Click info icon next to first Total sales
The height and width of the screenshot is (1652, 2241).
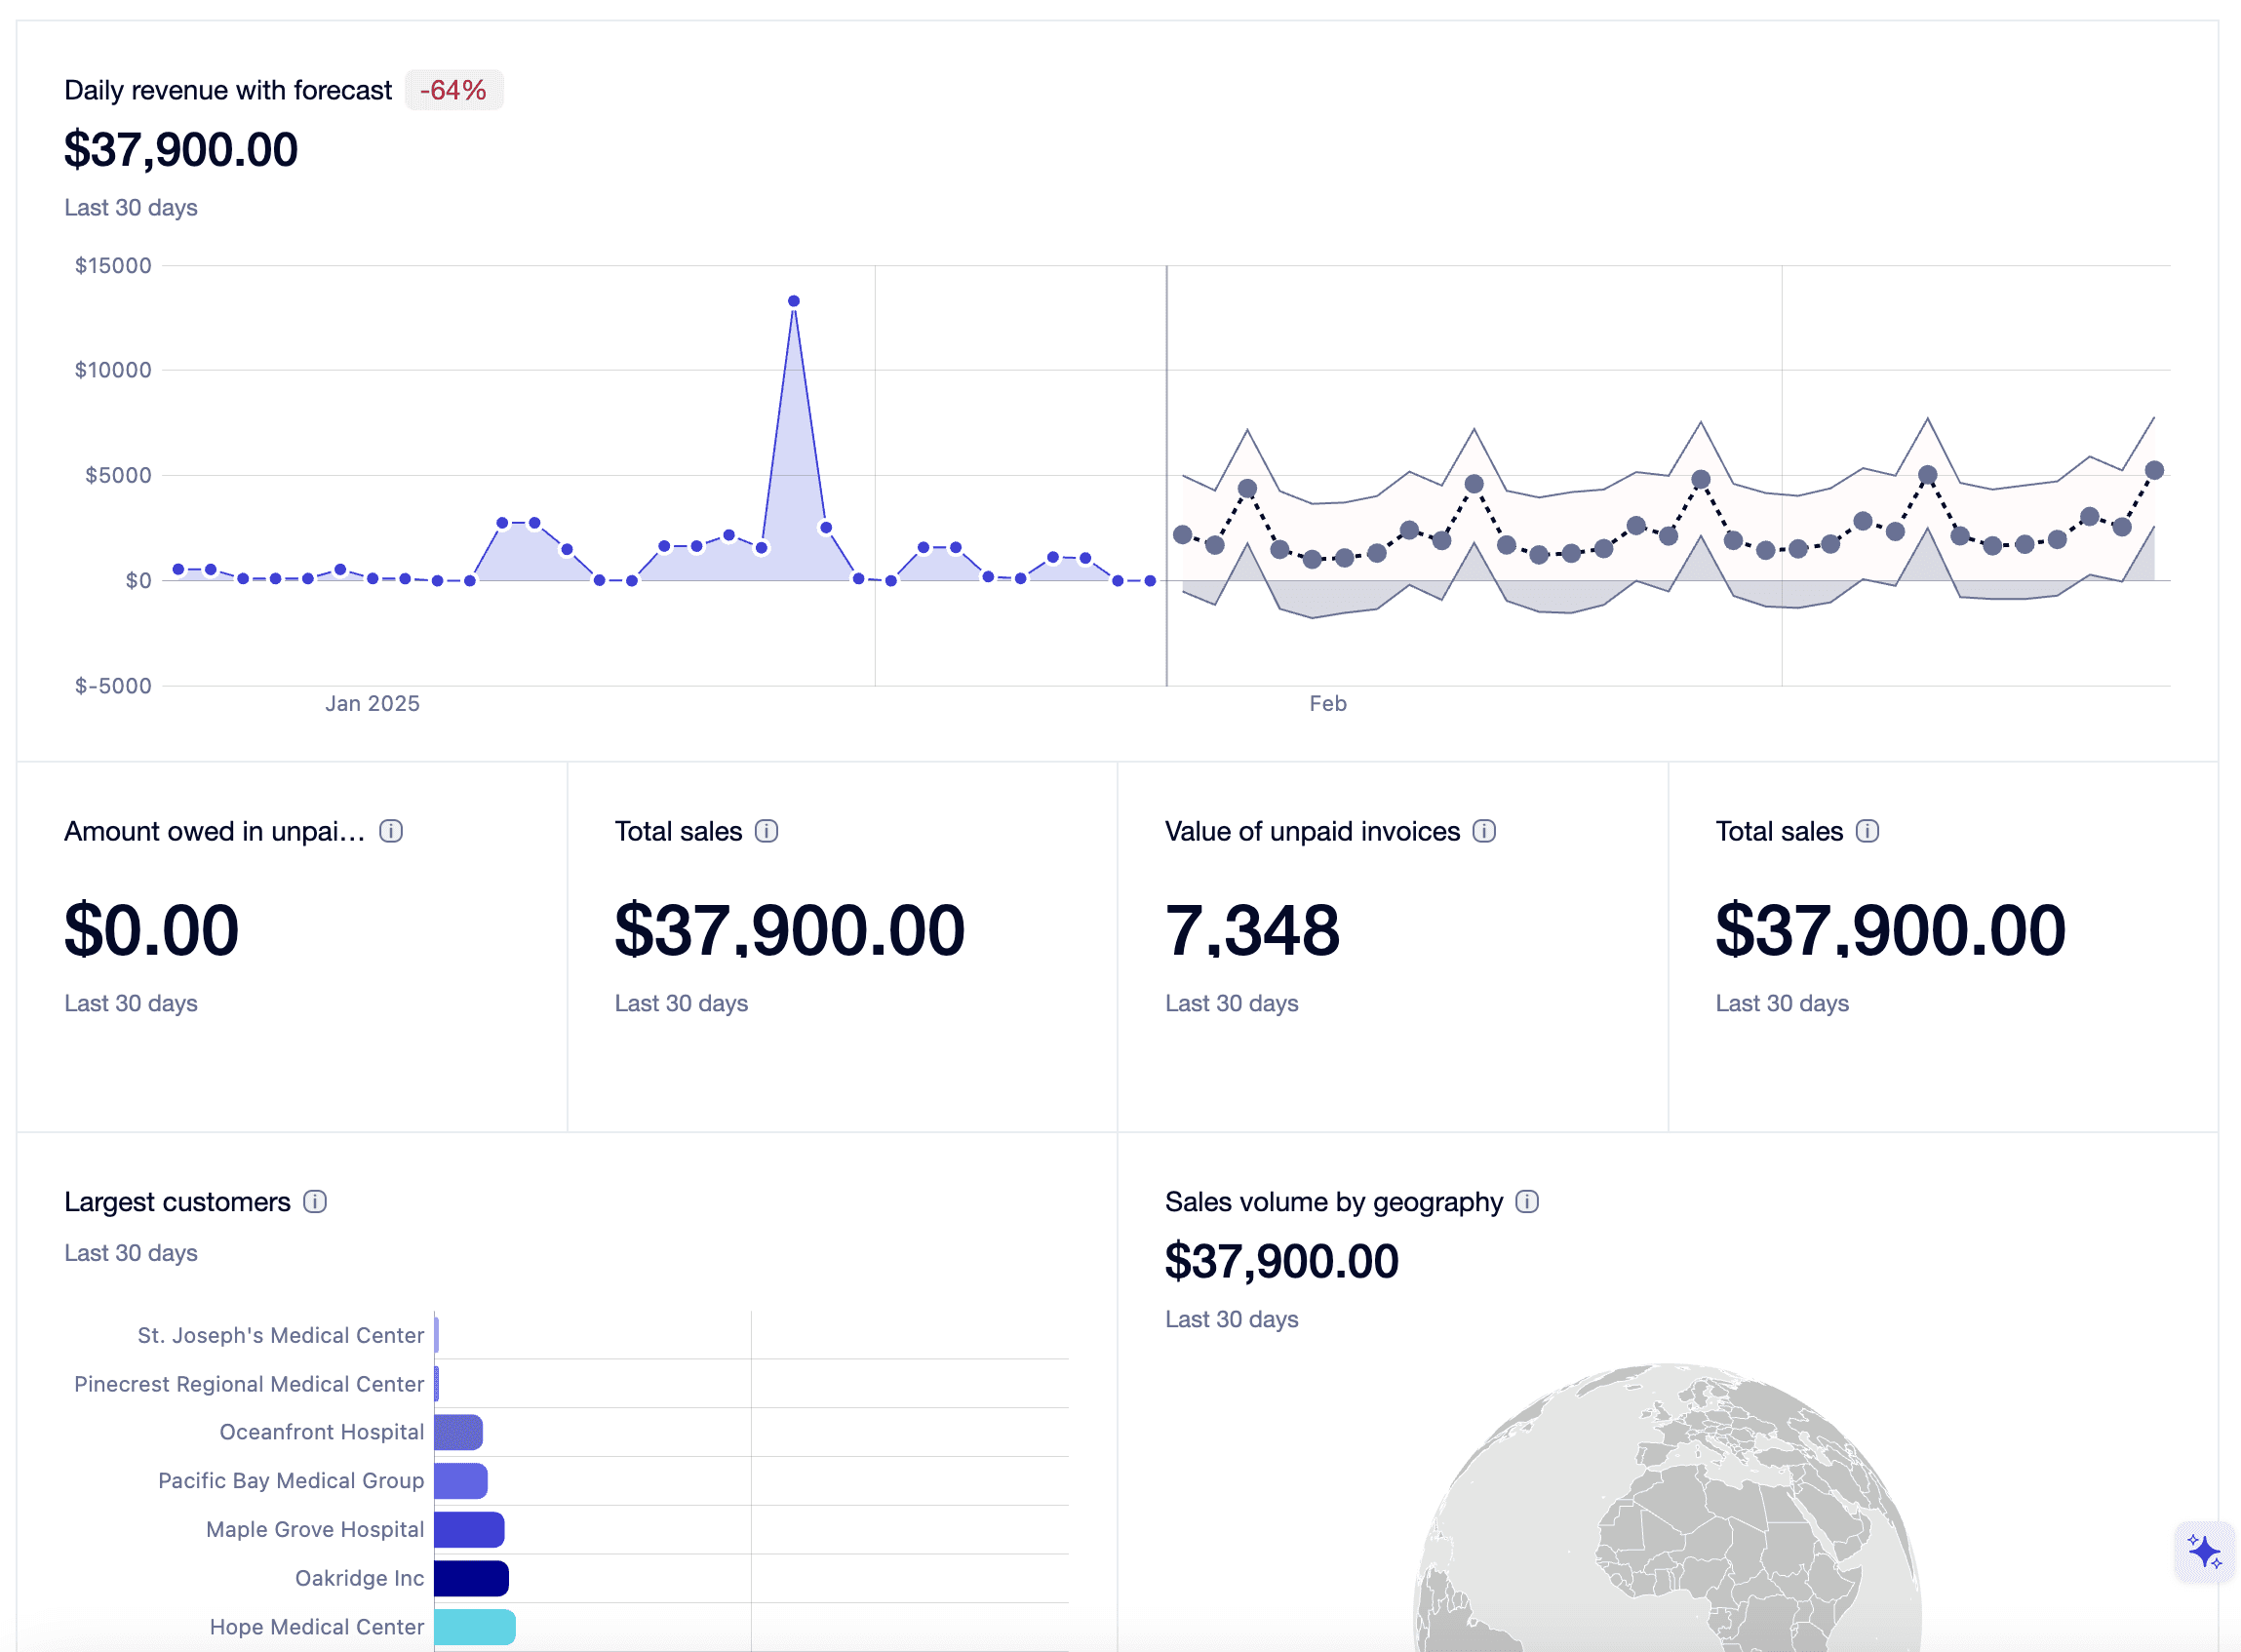[x=766, y=831]
